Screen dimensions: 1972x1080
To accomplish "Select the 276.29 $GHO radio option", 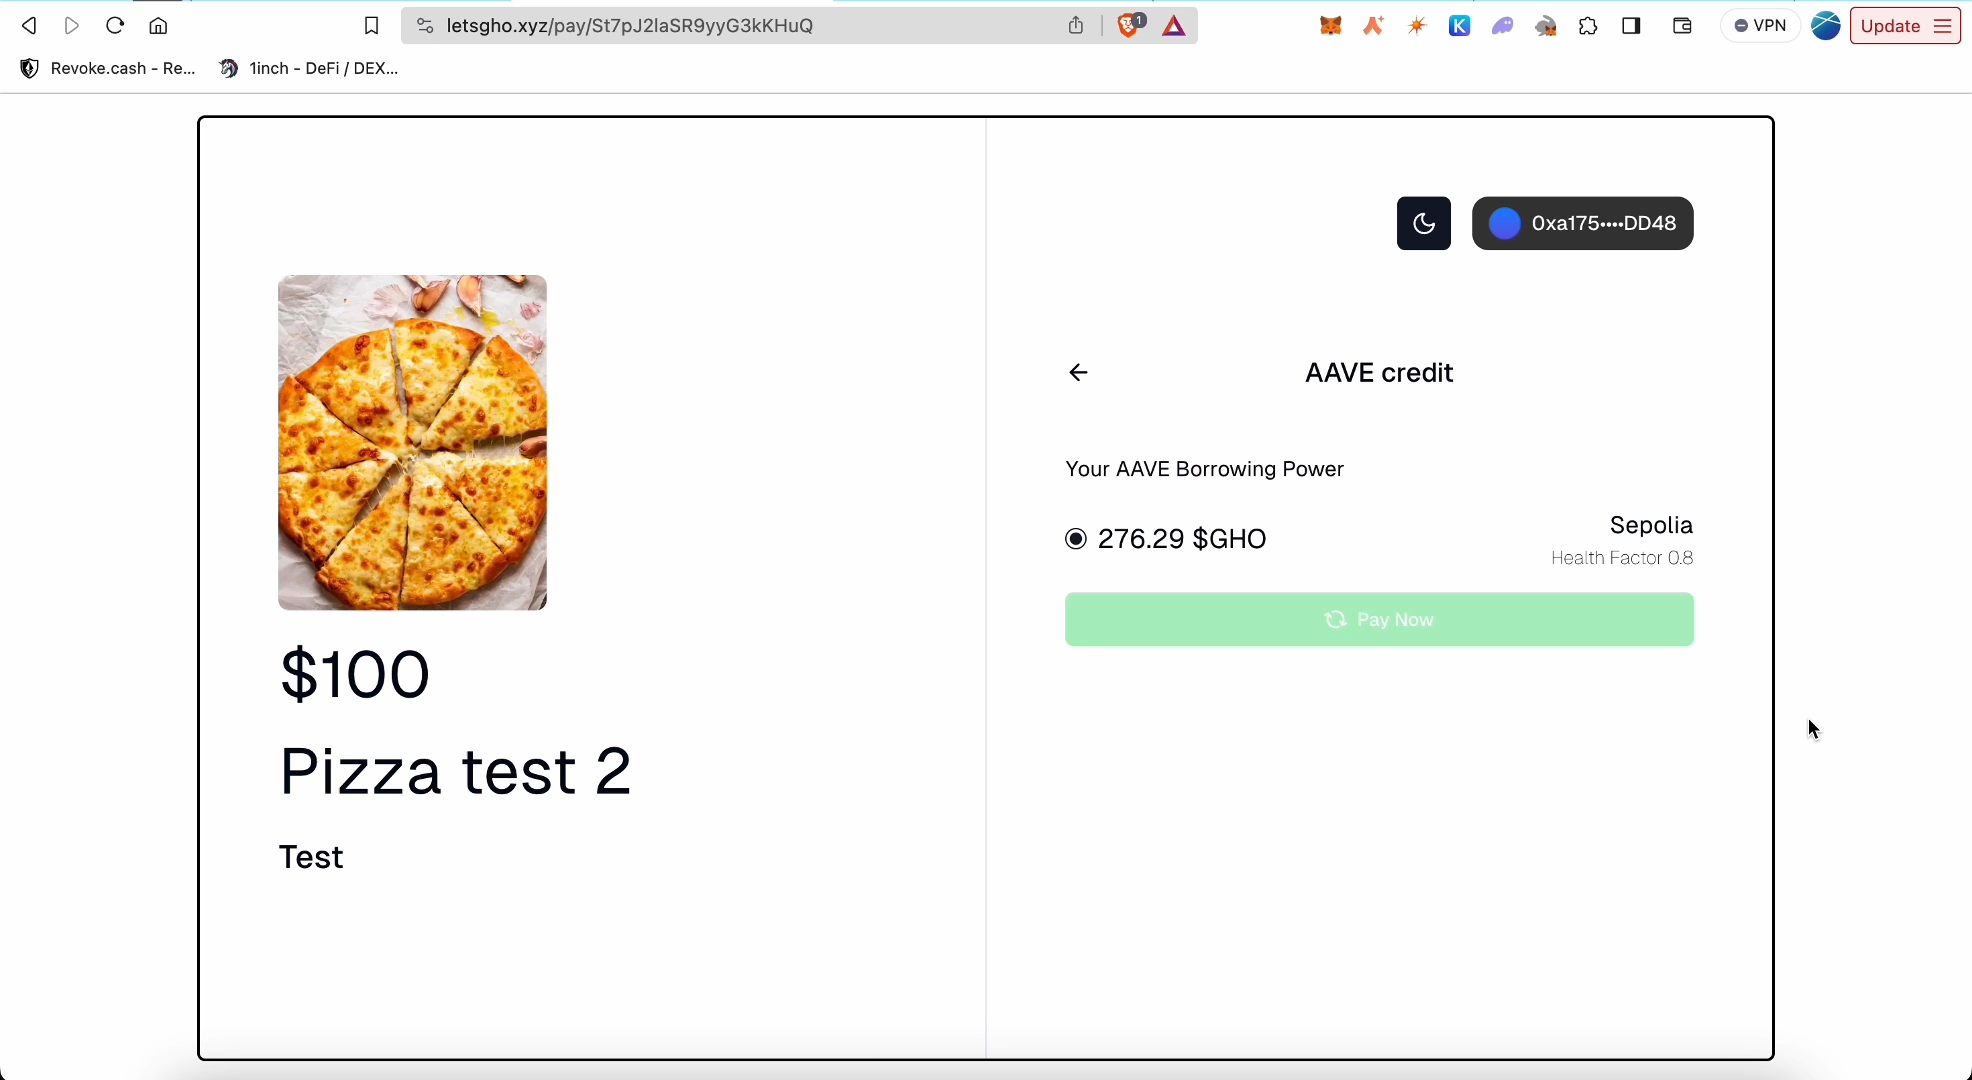I will point(1076,539).
